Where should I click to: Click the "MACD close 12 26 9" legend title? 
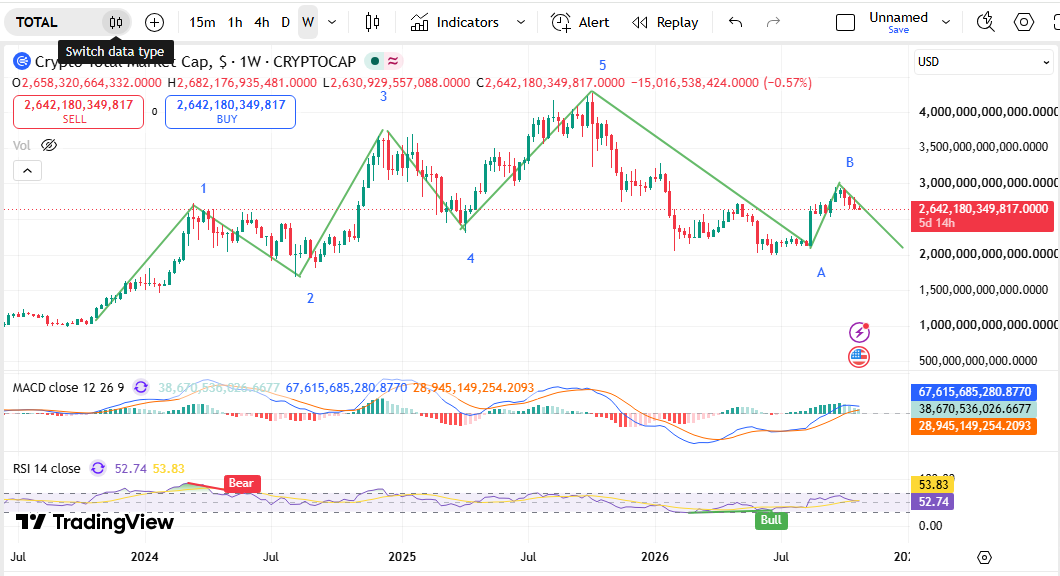click(x=68, y=387)
